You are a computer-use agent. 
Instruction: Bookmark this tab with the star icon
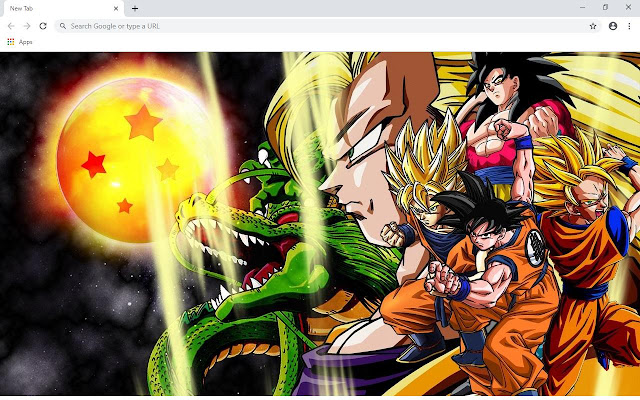(593, 26)
